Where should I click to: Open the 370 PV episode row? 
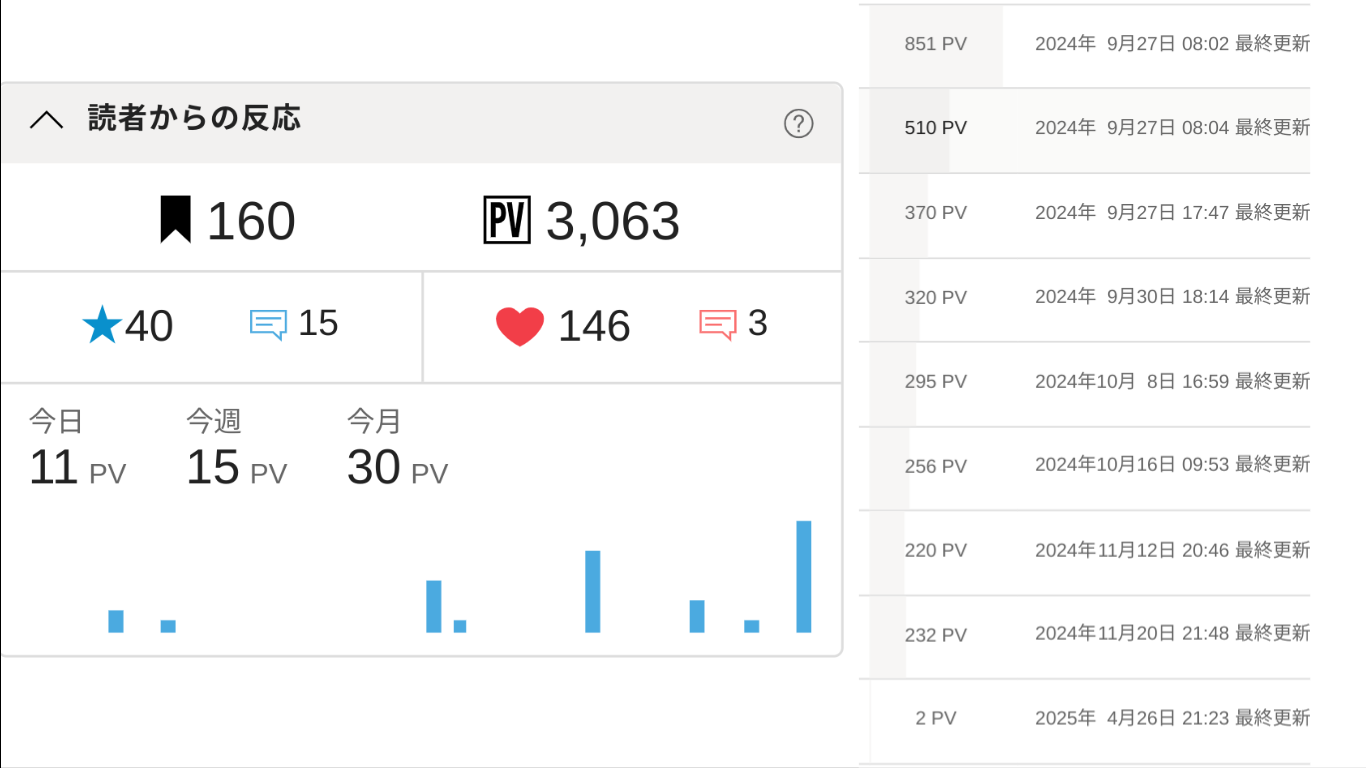(x=1090, y=213)
